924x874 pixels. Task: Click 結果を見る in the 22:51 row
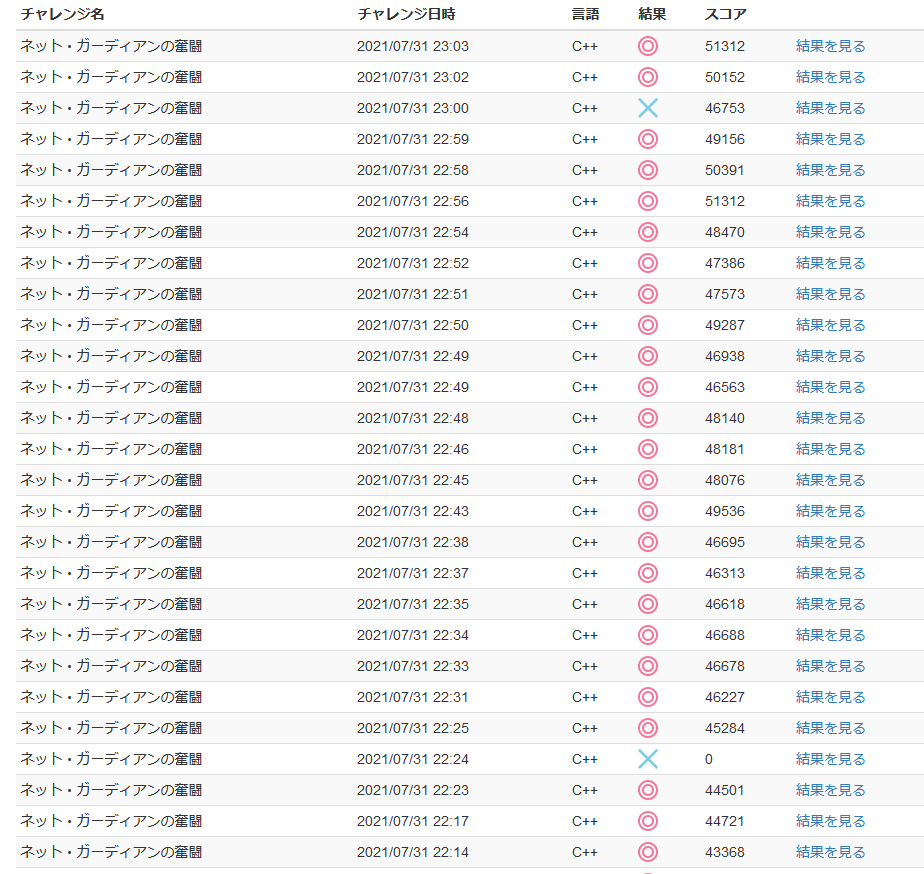tap(830, 294)
